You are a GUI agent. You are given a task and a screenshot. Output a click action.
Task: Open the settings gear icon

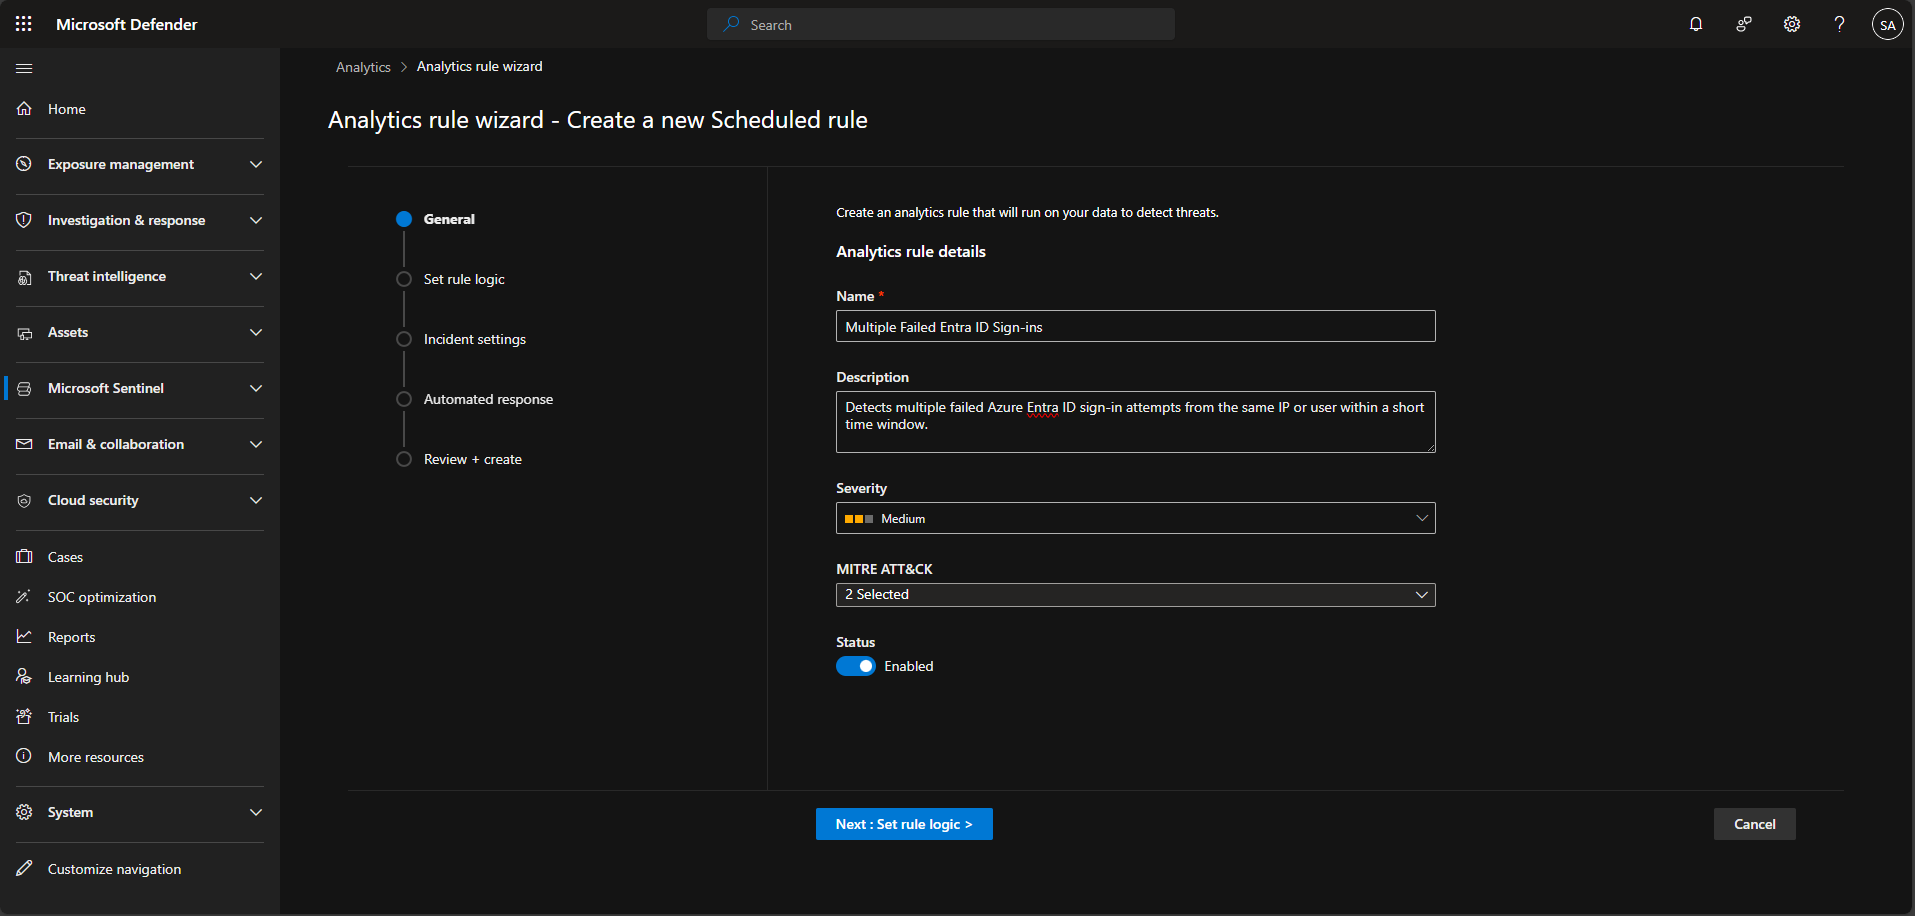pos(1792,24)
